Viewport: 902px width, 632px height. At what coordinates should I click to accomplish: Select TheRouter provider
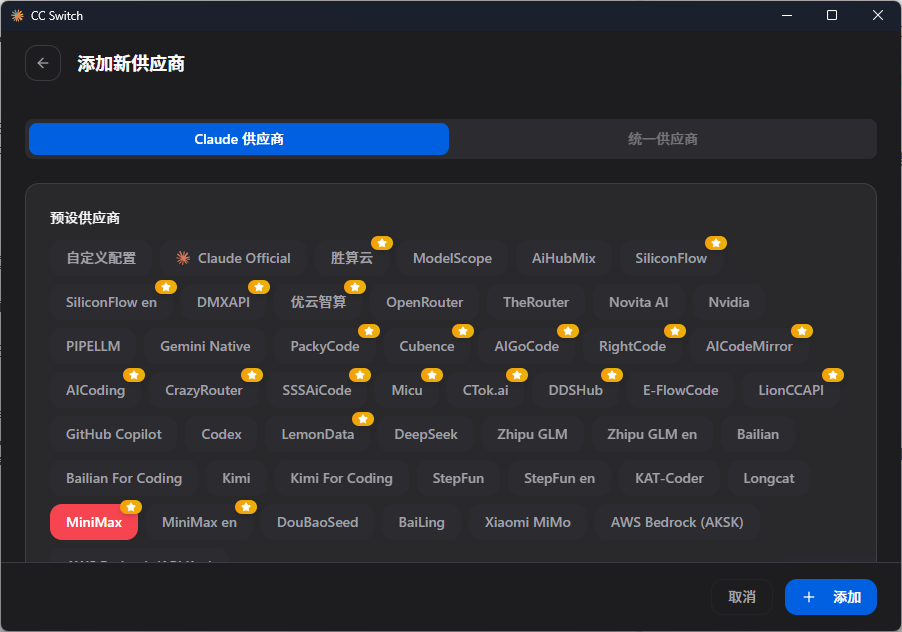point(536,302)
